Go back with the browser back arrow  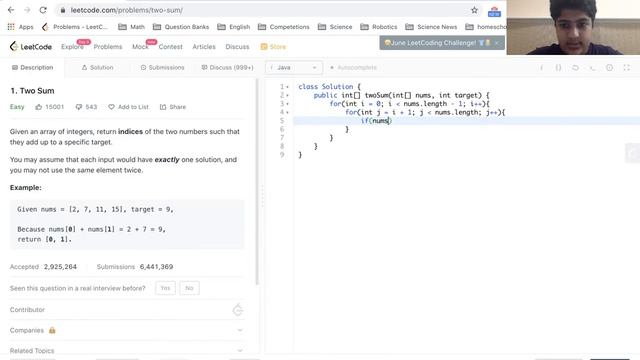click(x=11, y=10)
